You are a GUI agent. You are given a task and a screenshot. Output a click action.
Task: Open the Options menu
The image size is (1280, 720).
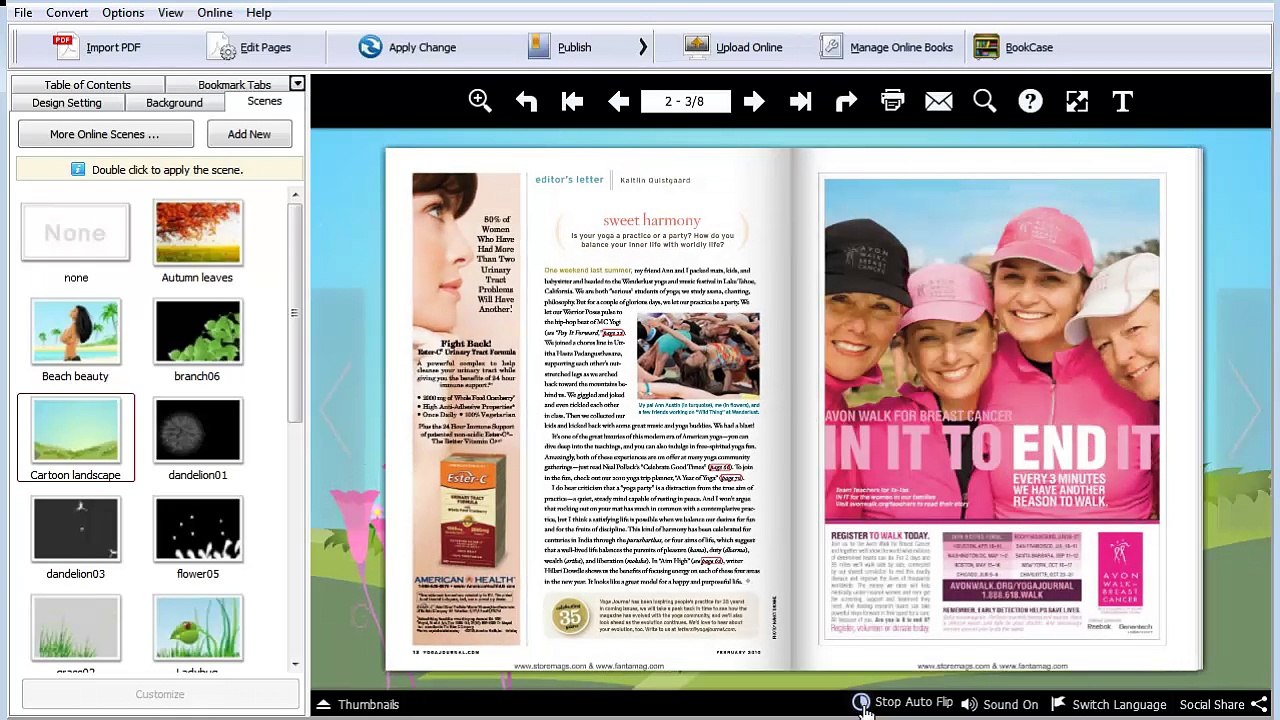click(123, 12)
